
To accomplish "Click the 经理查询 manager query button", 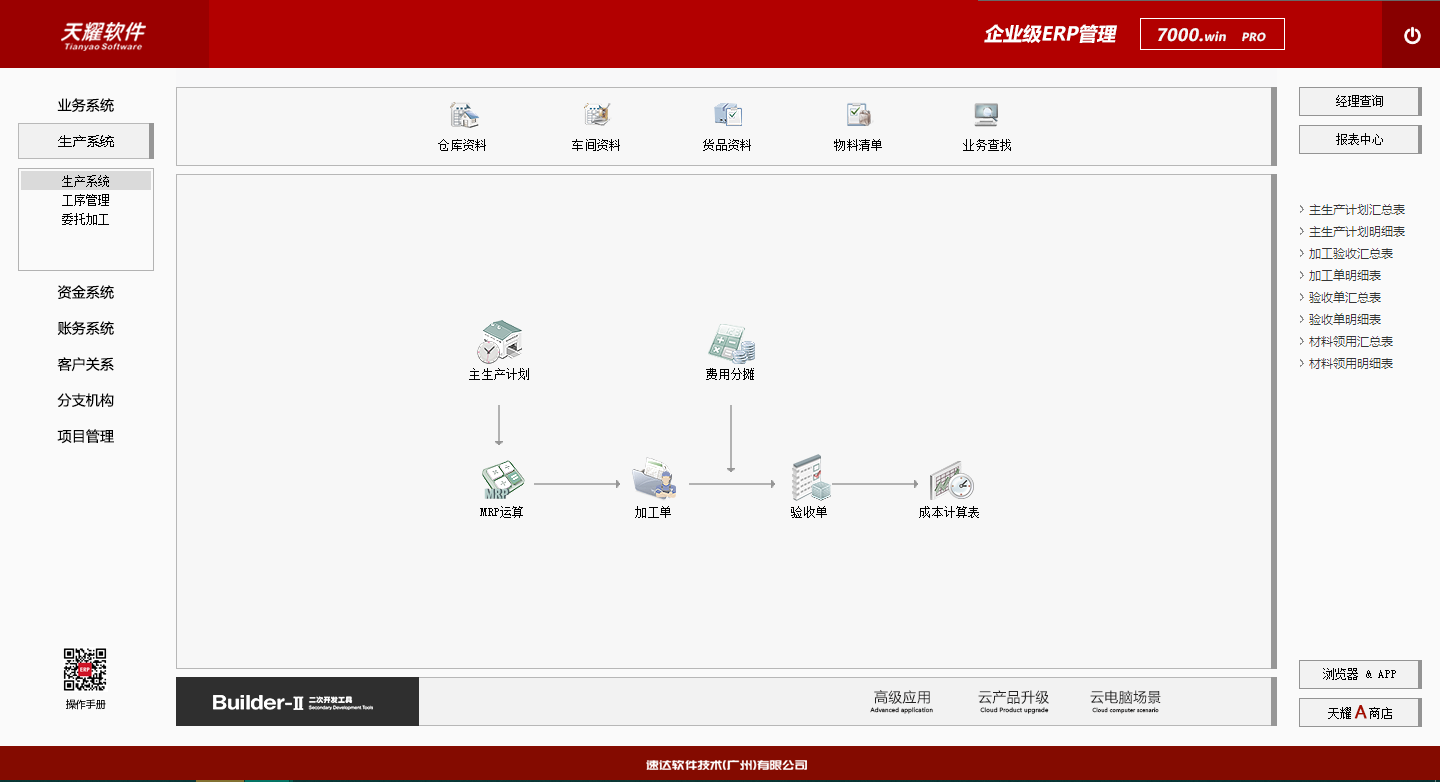I will click(x=1359, y=101).
